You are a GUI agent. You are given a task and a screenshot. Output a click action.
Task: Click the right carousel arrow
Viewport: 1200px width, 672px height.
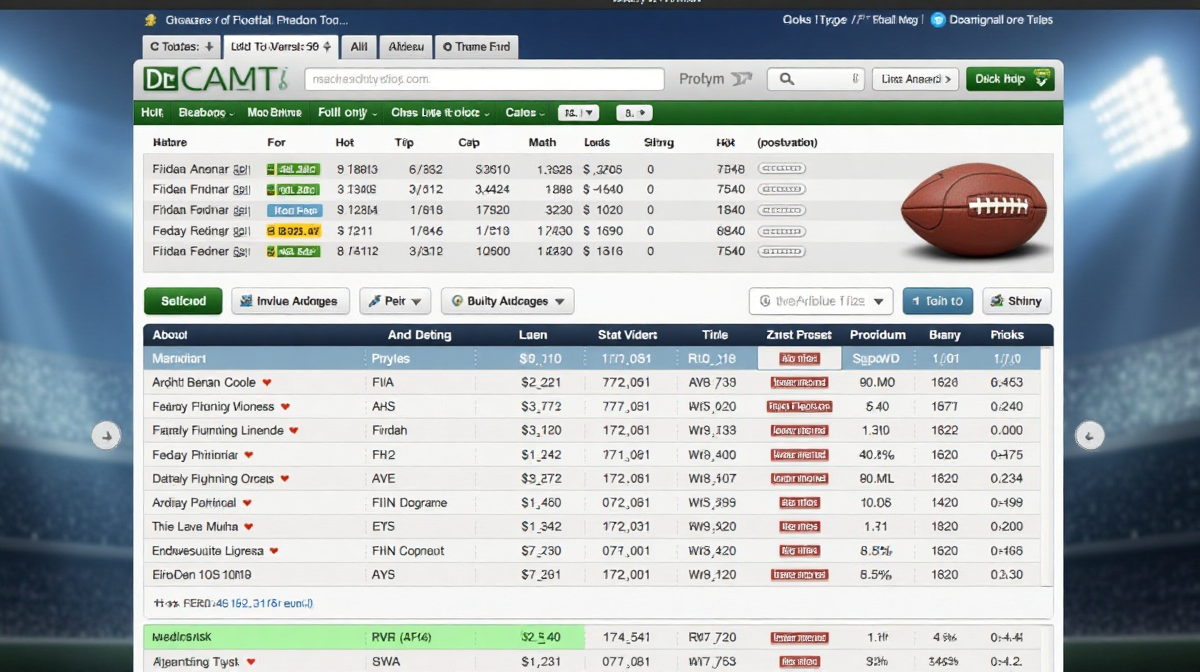tap(1089, 435)
